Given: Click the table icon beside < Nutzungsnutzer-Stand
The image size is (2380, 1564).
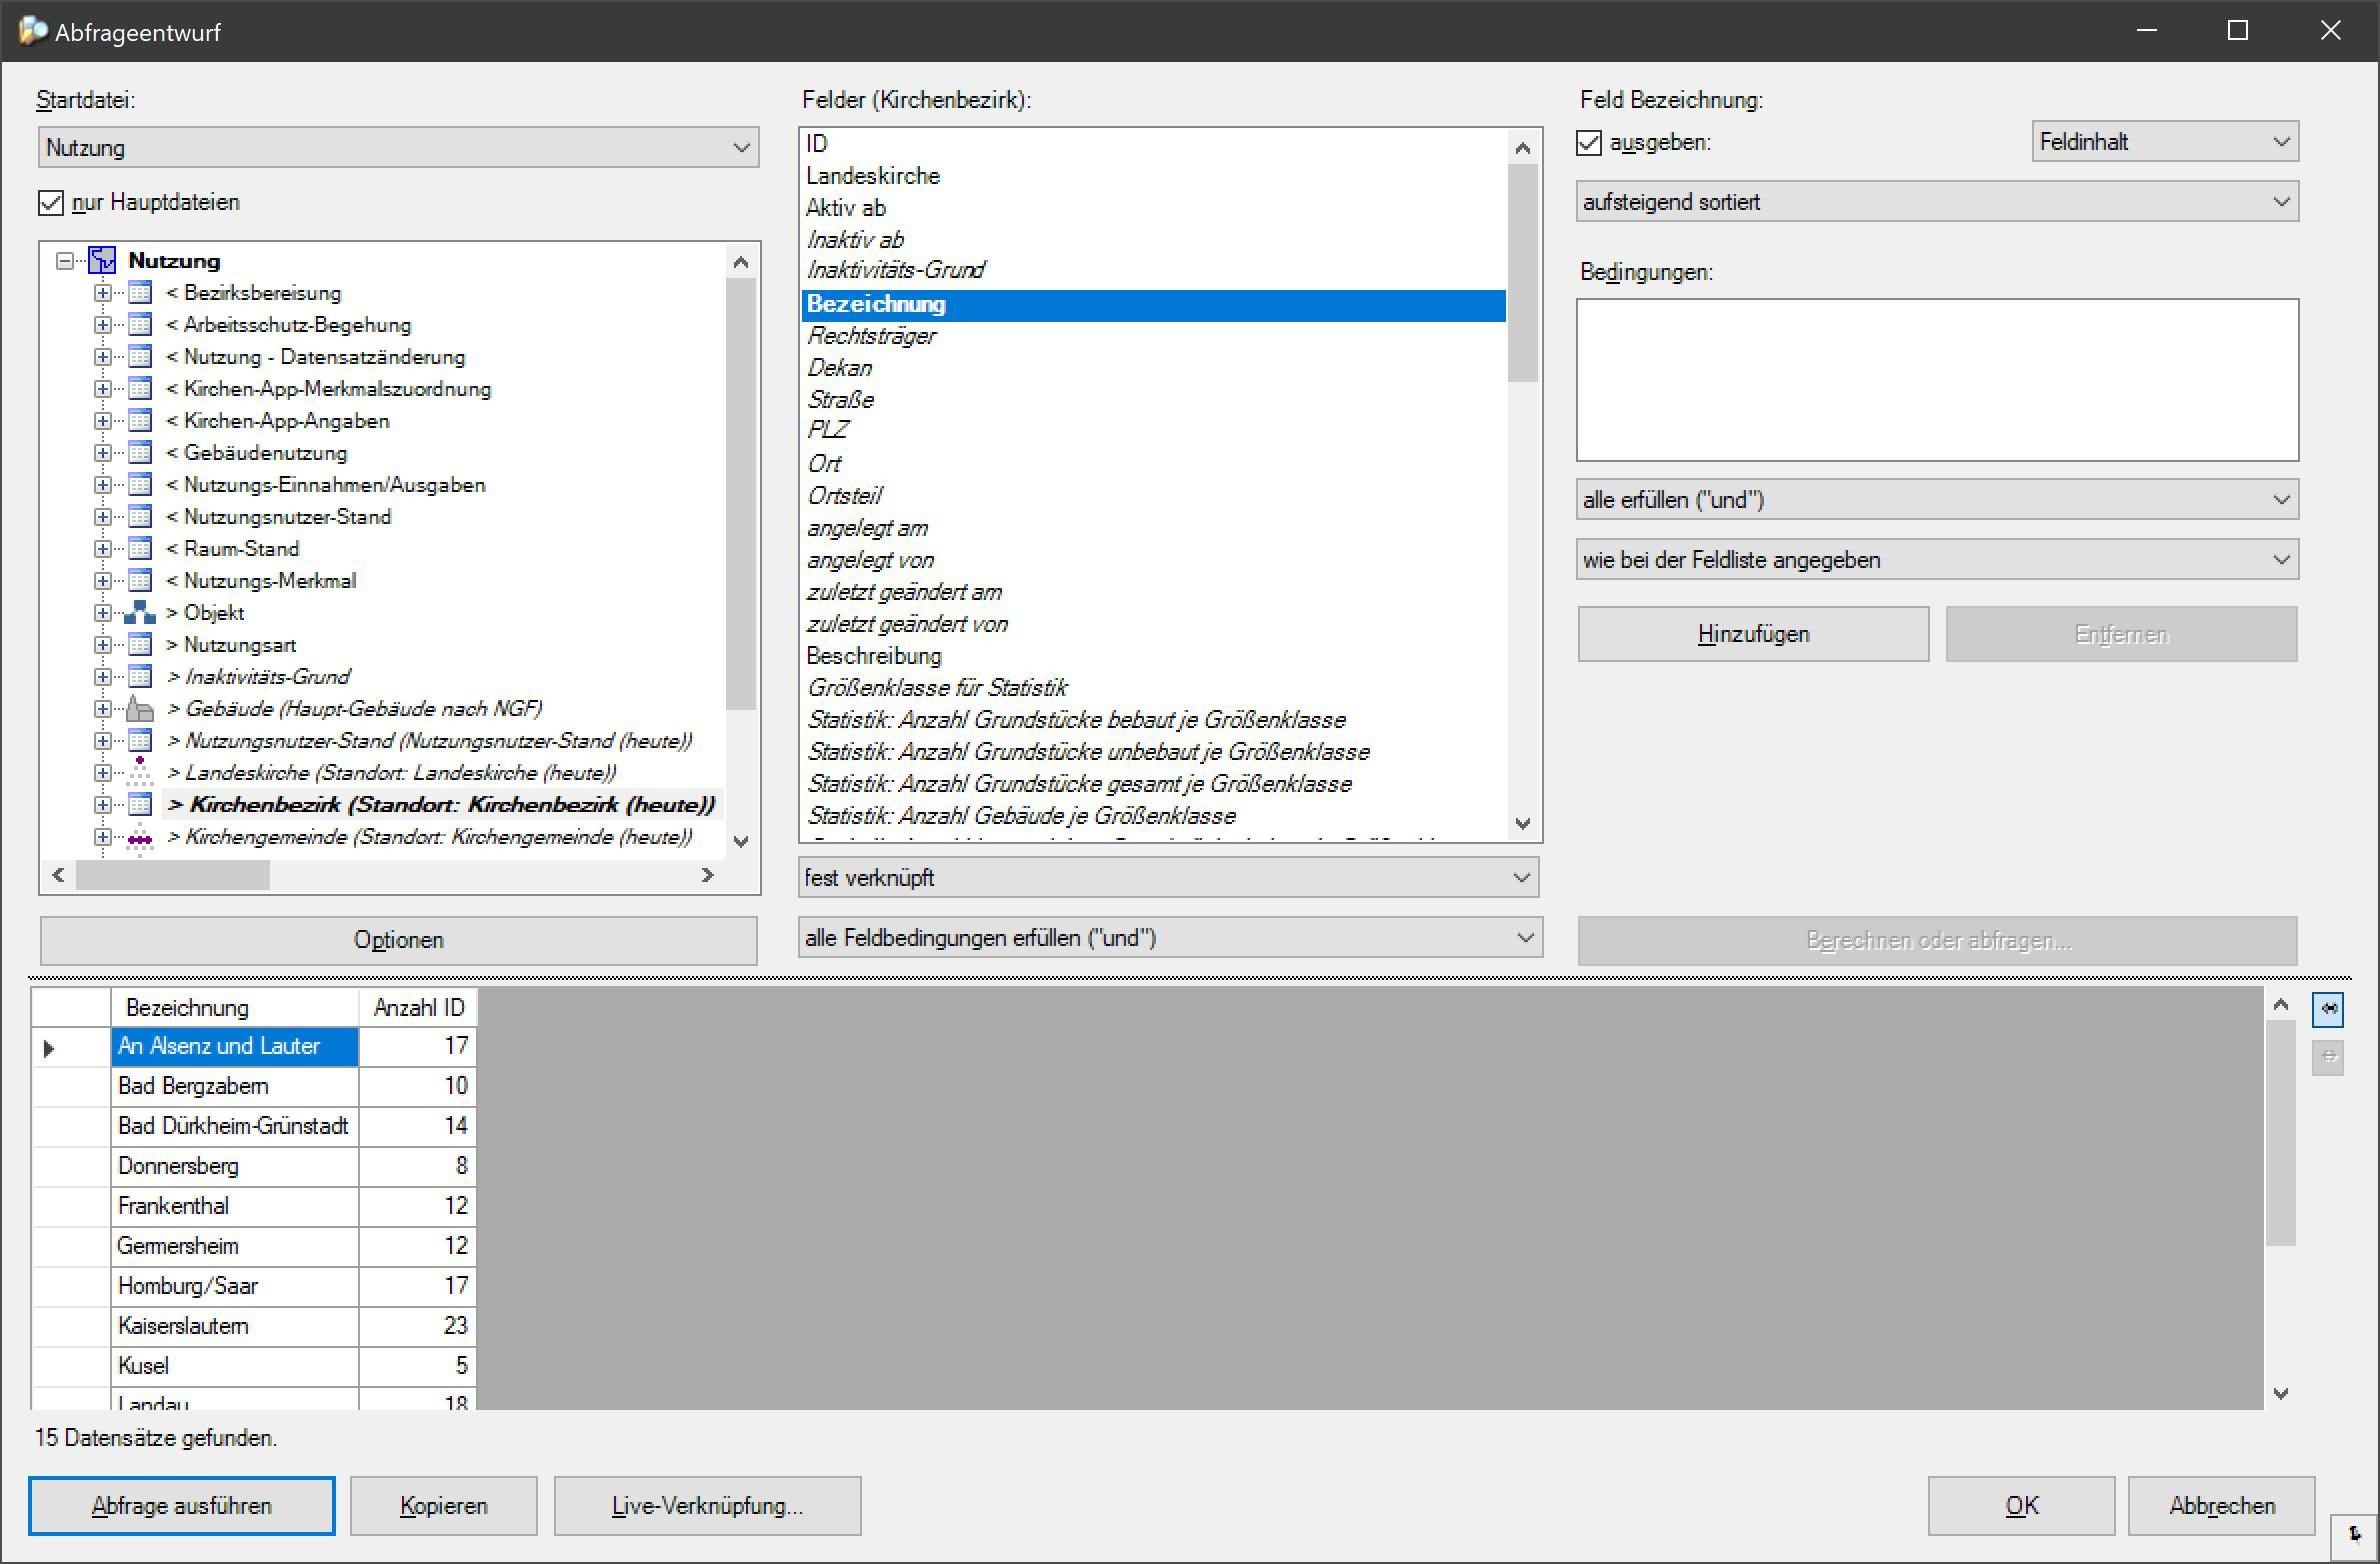Looking at the screenshot, I should point(140,517).
